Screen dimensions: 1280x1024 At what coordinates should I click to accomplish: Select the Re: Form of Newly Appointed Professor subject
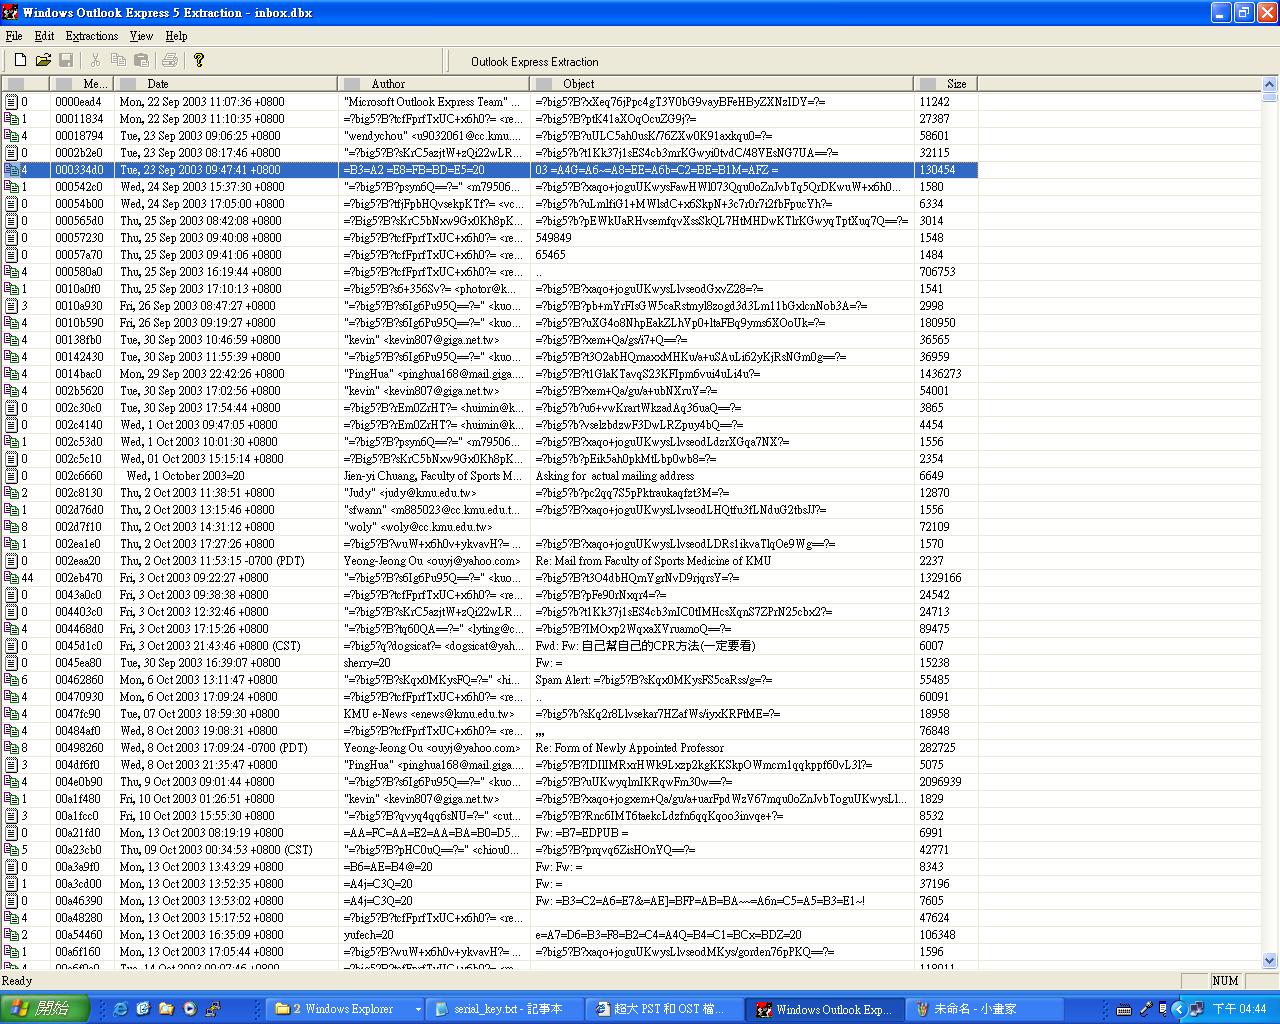(629, 748)
